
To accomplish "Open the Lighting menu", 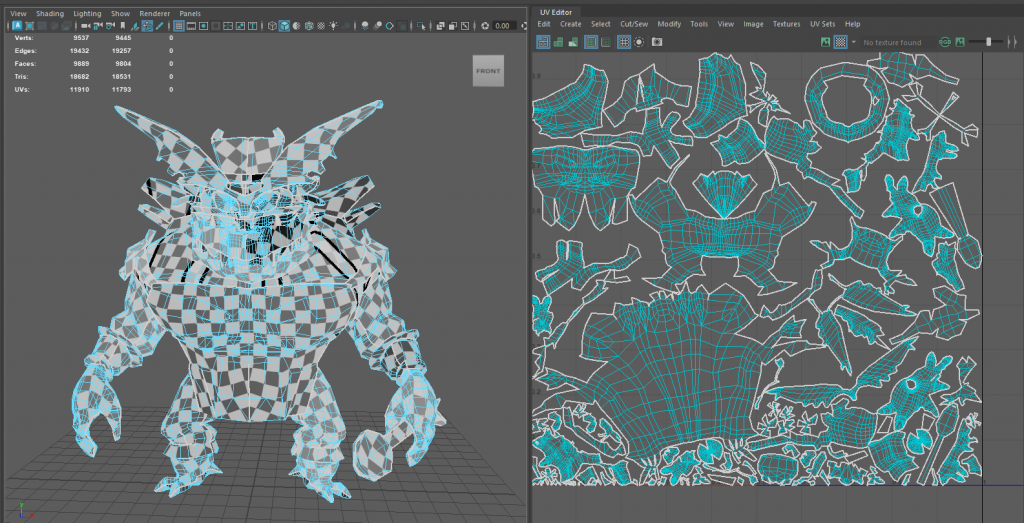I will click(87, 13).
